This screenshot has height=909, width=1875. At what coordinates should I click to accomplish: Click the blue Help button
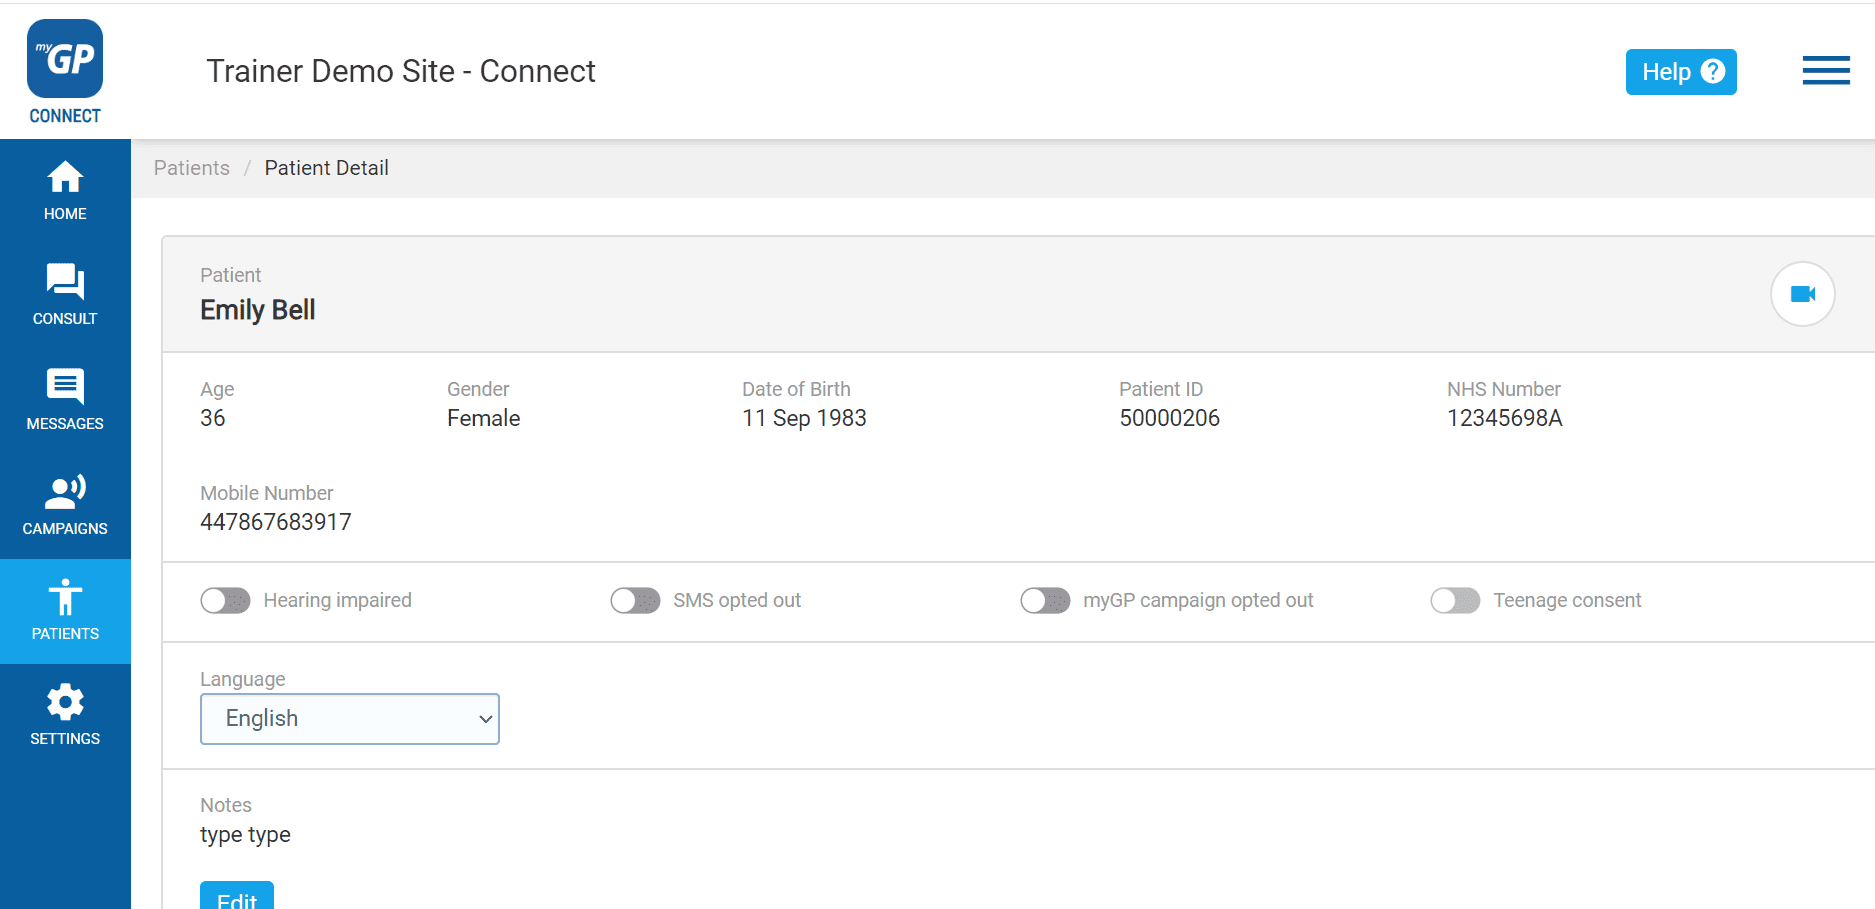click(x=1680, y=72)
